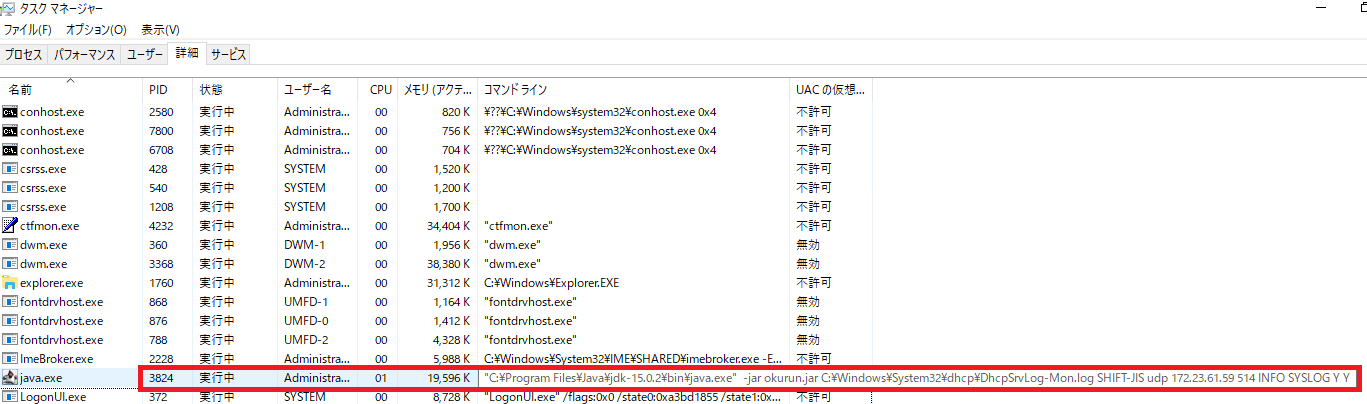Image resolution: width=1367 pixels, height=404 pixels.
Task: Click the explorer.exe folder icon
Action: coord(10,283)
